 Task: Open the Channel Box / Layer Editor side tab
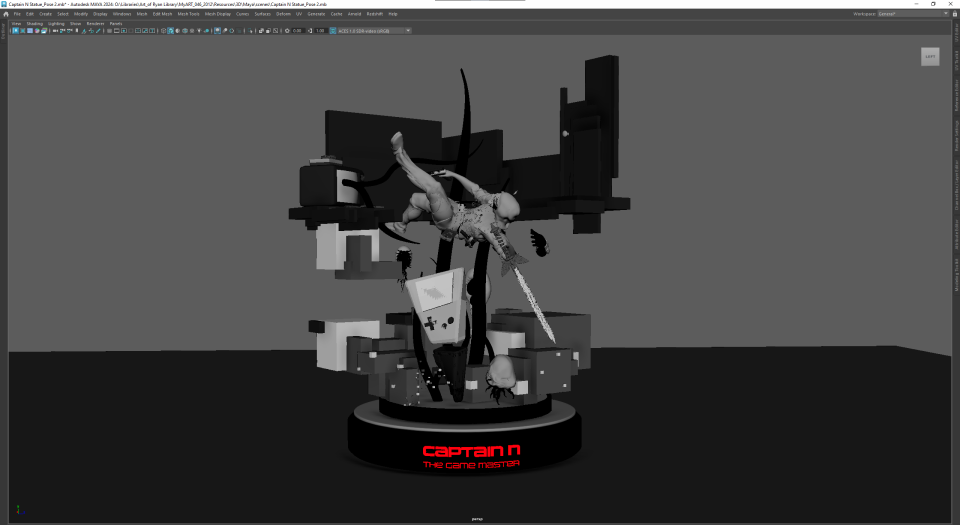coord(956,185)
